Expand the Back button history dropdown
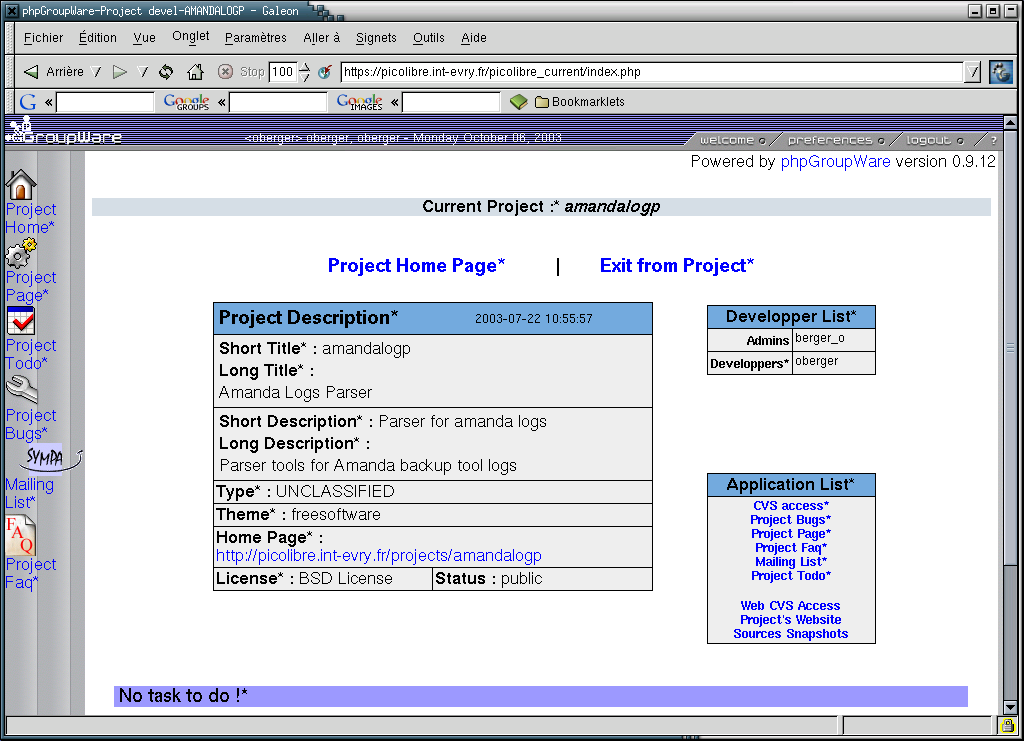 pos(96,72)
